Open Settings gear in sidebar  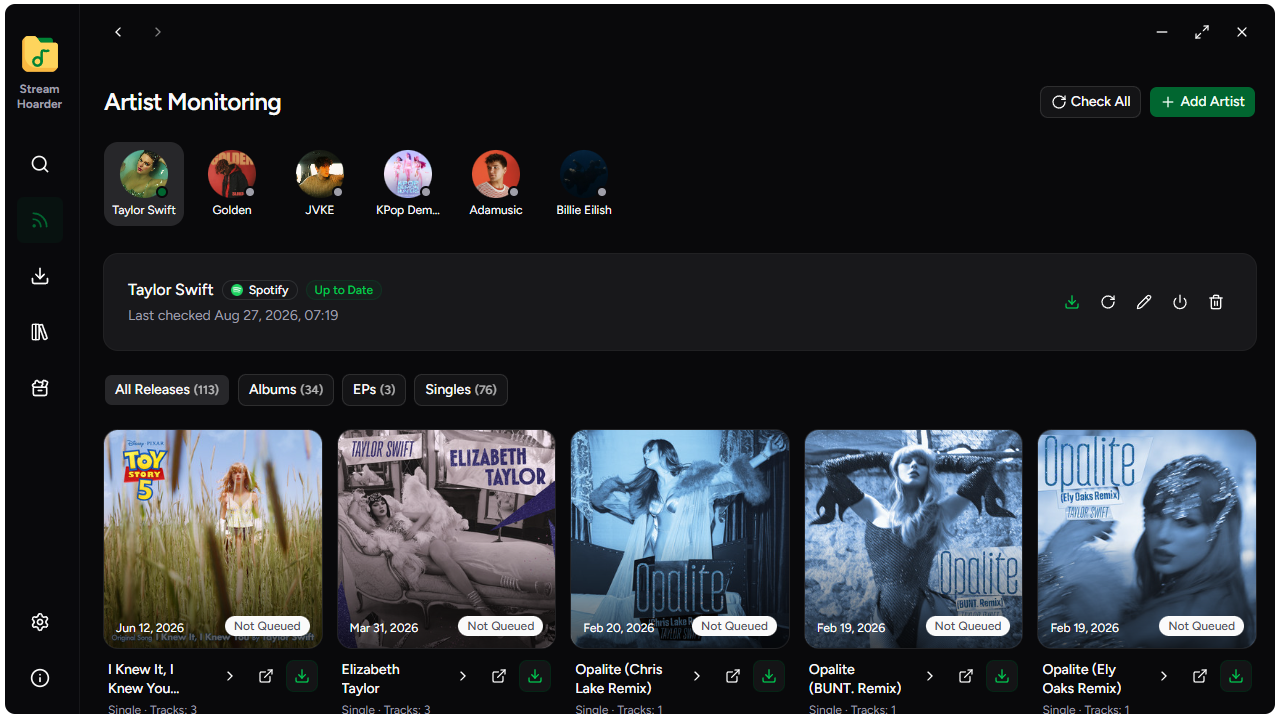pyautogui.click(x=40, y=622)
